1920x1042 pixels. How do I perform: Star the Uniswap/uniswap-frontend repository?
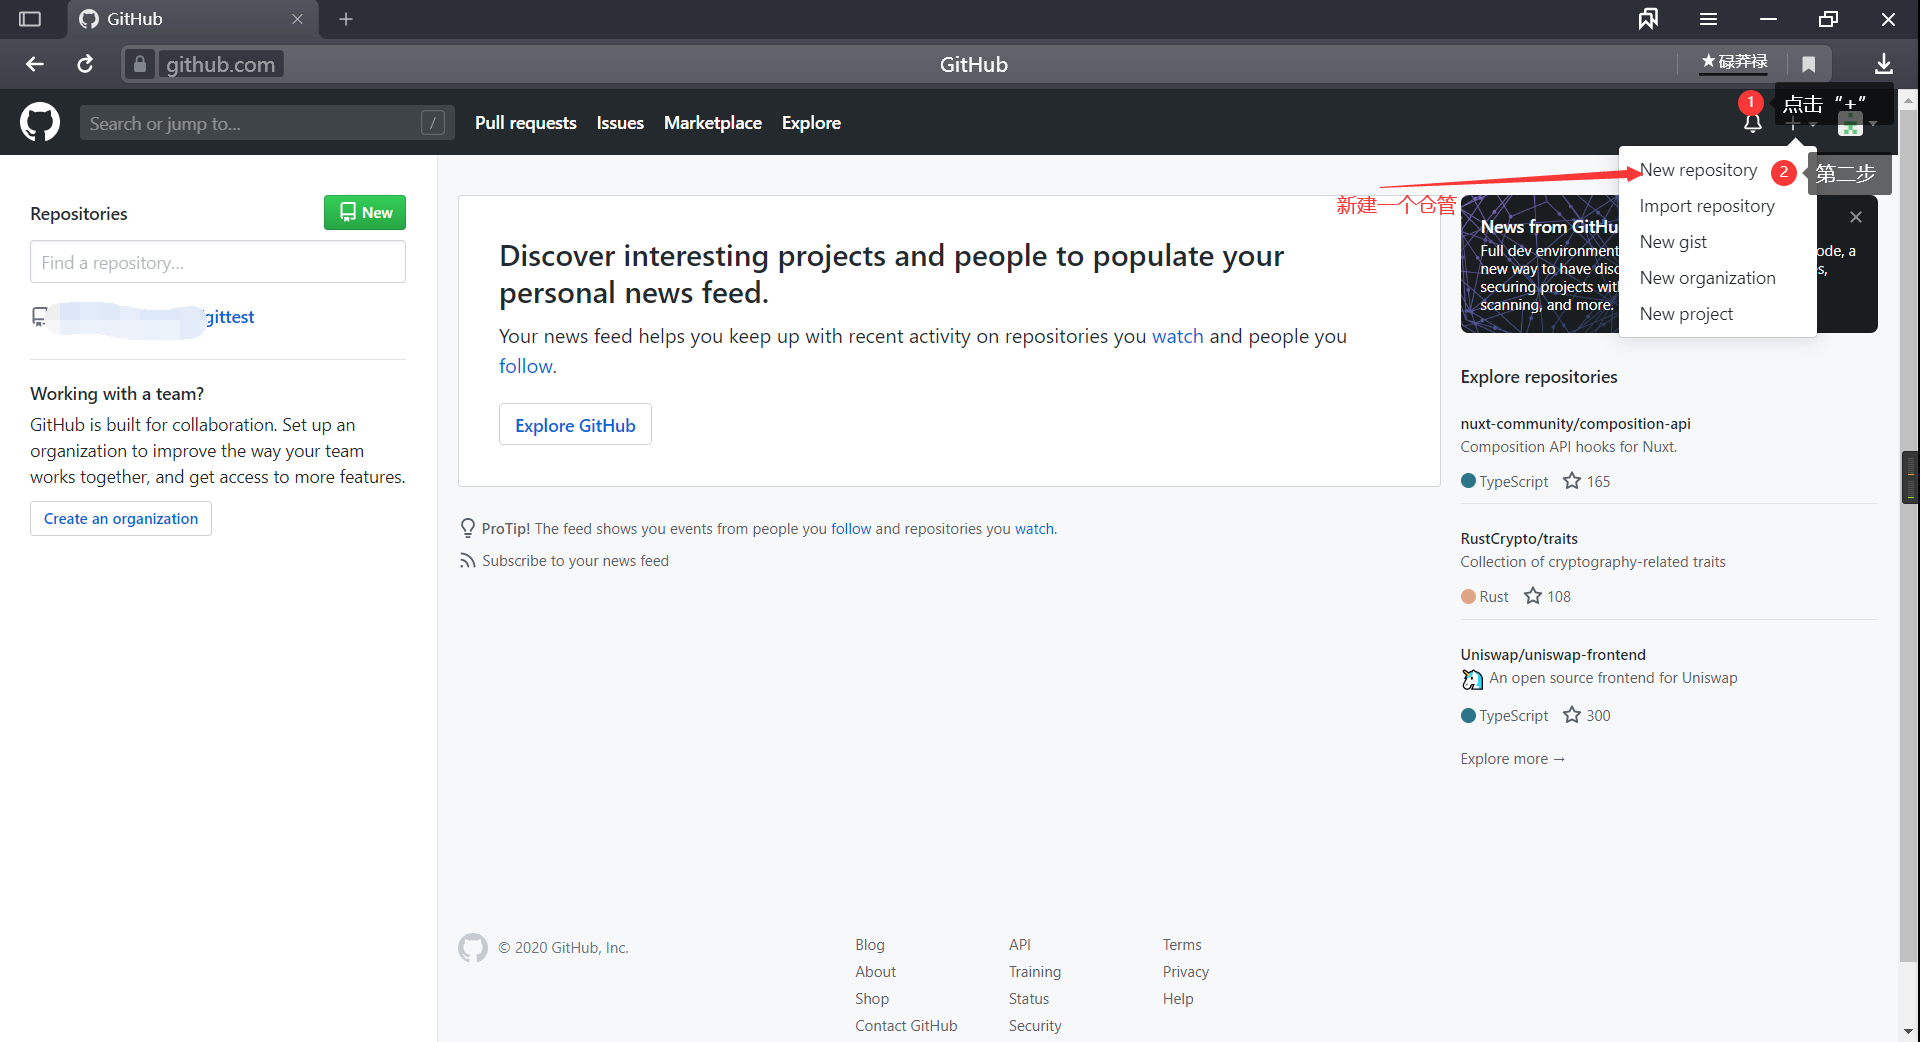point(1572,715)
